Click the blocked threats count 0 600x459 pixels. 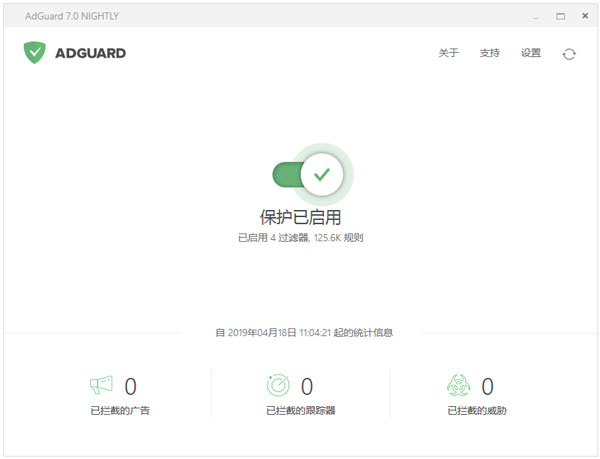tap(488, 386)
